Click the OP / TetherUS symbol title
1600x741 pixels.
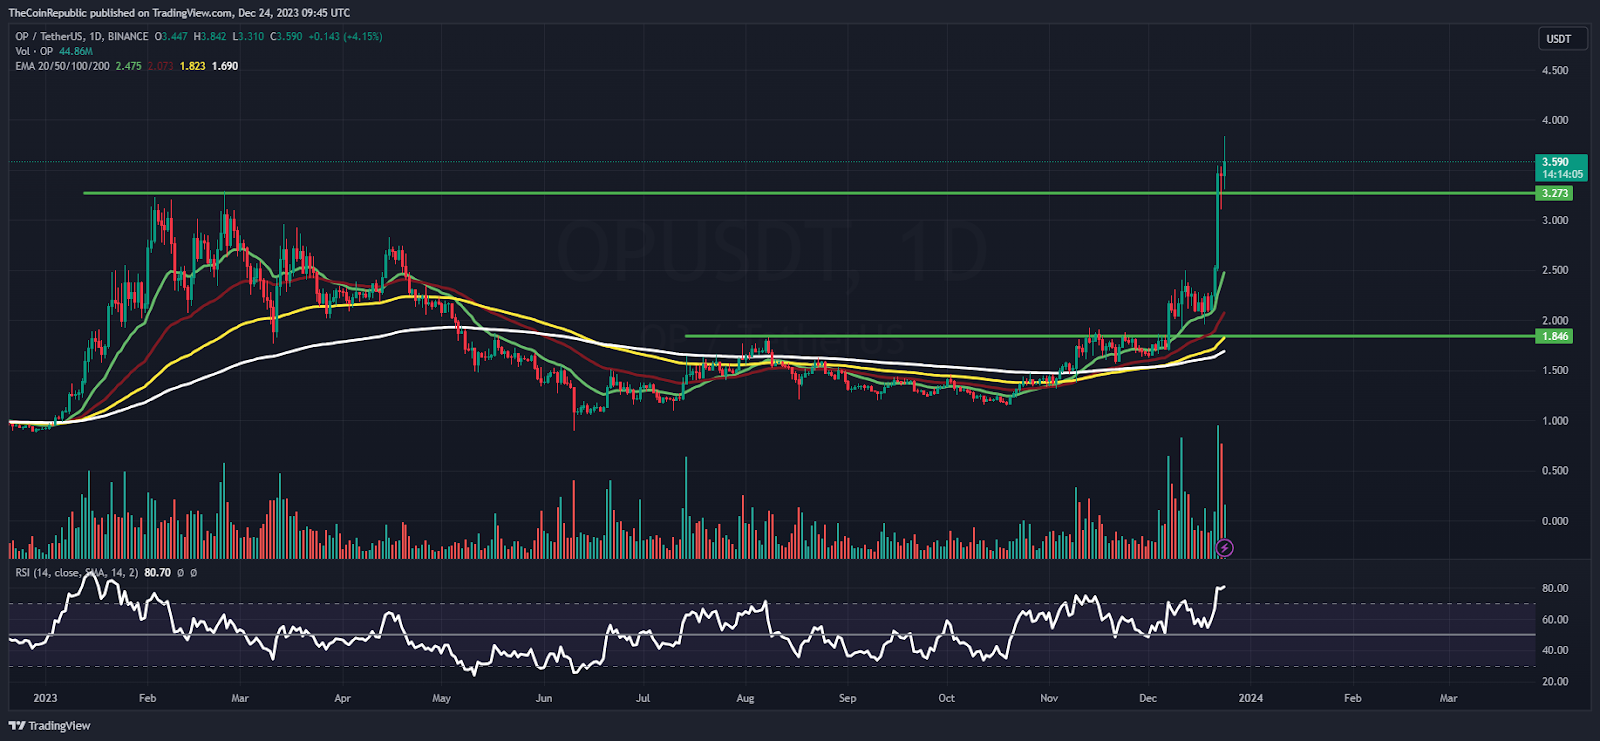[82, 37]
